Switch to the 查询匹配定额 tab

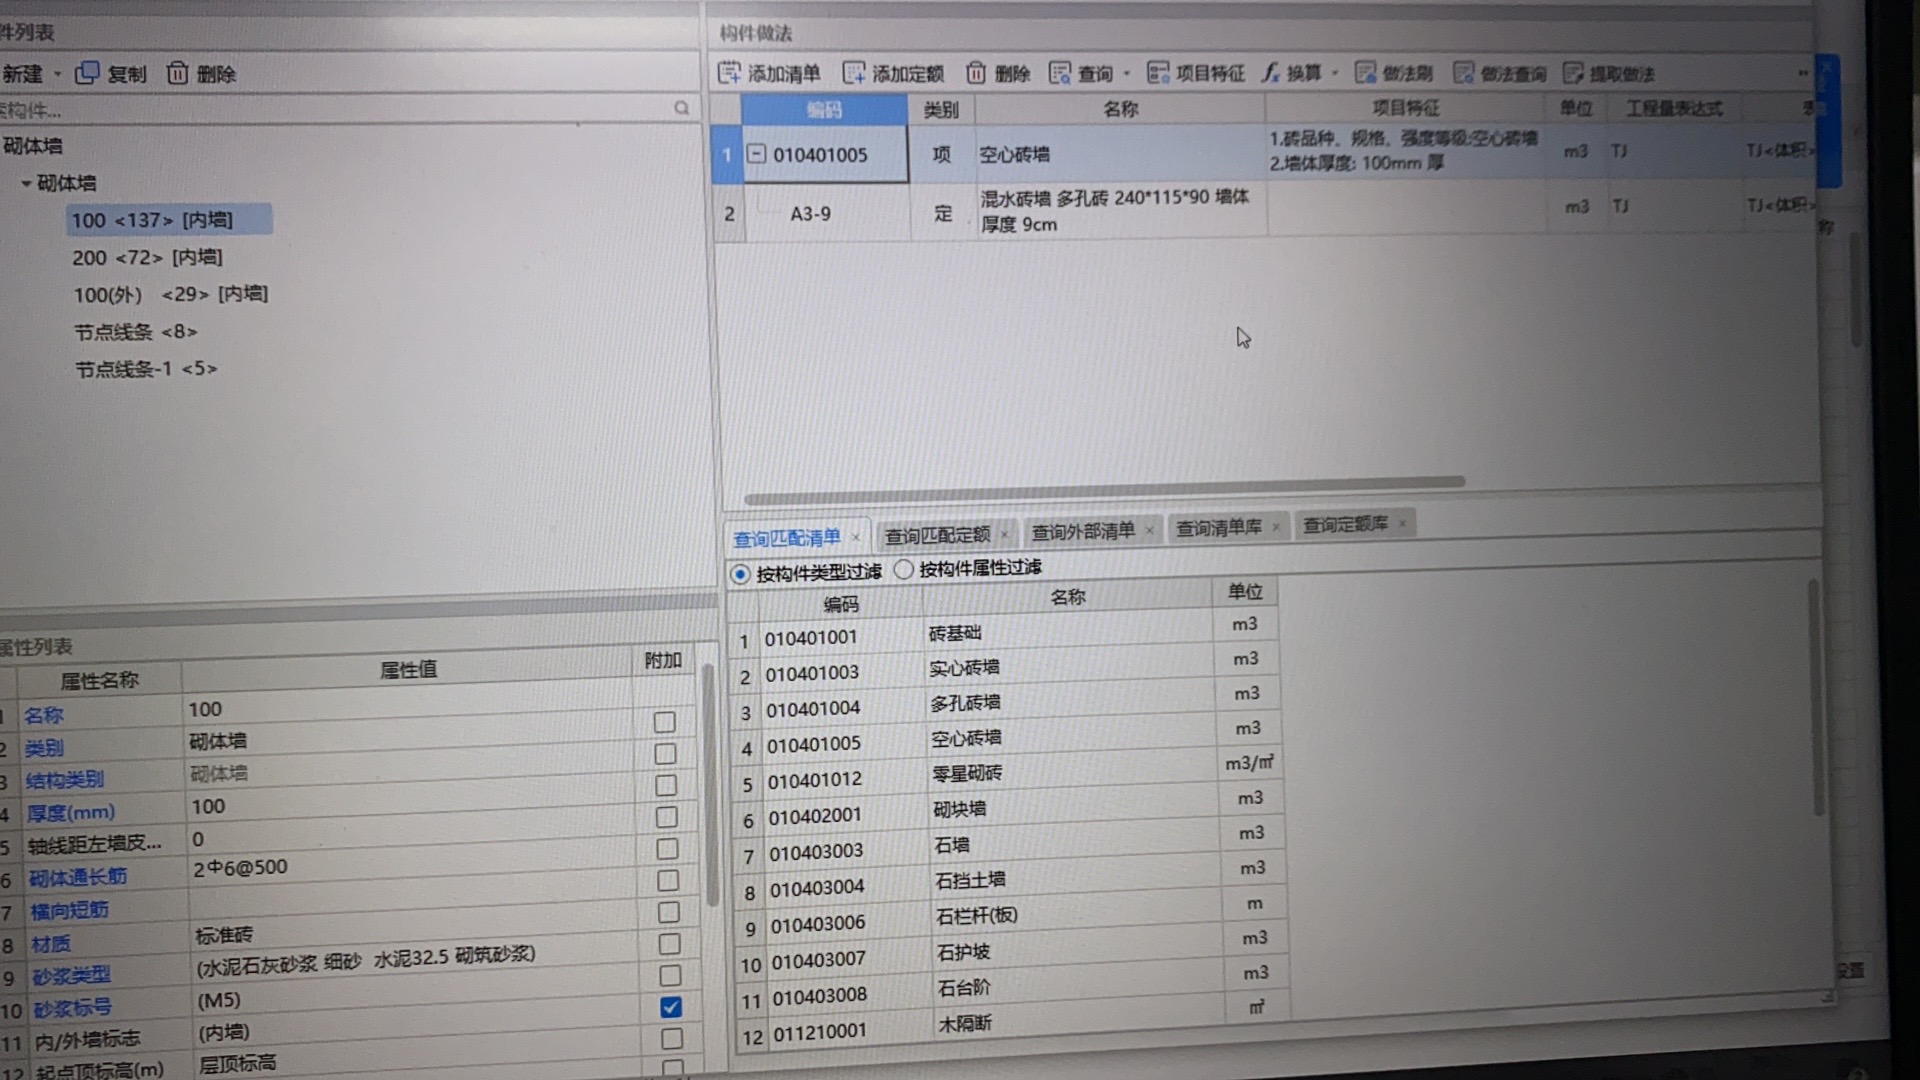tap(937, 535)
